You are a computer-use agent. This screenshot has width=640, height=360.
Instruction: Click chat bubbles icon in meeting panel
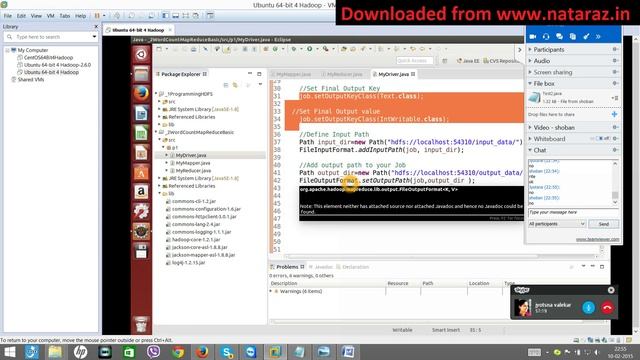pyautogui.click(x=559, y=37)
